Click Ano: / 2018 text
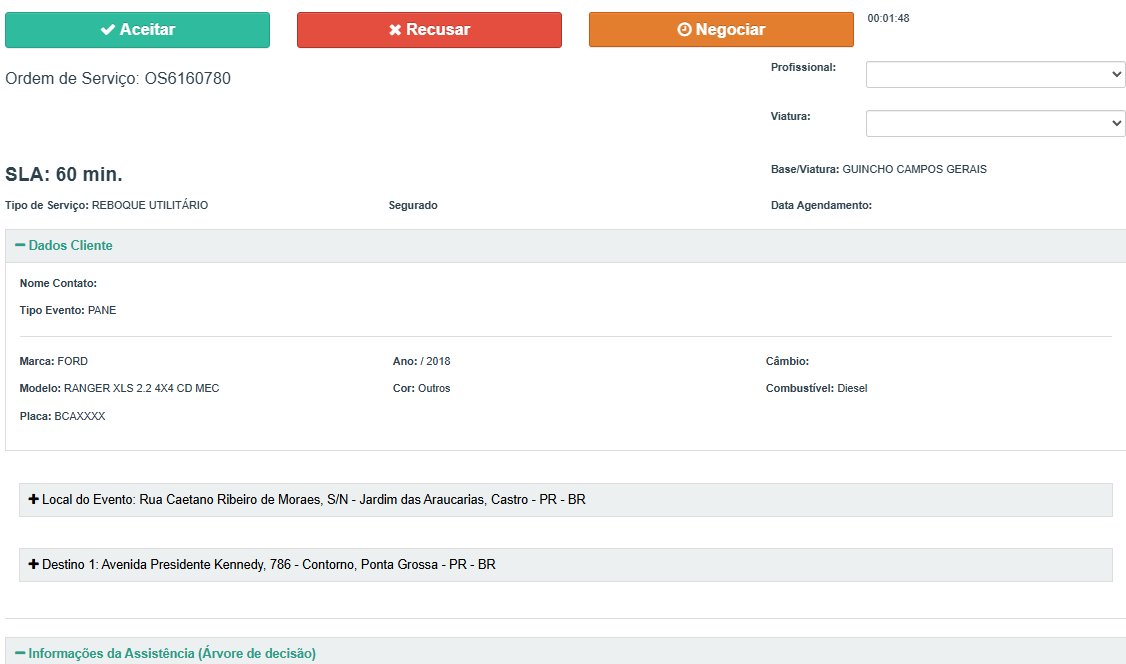Screen dimensions: 1126x664 tap(422, 361)
